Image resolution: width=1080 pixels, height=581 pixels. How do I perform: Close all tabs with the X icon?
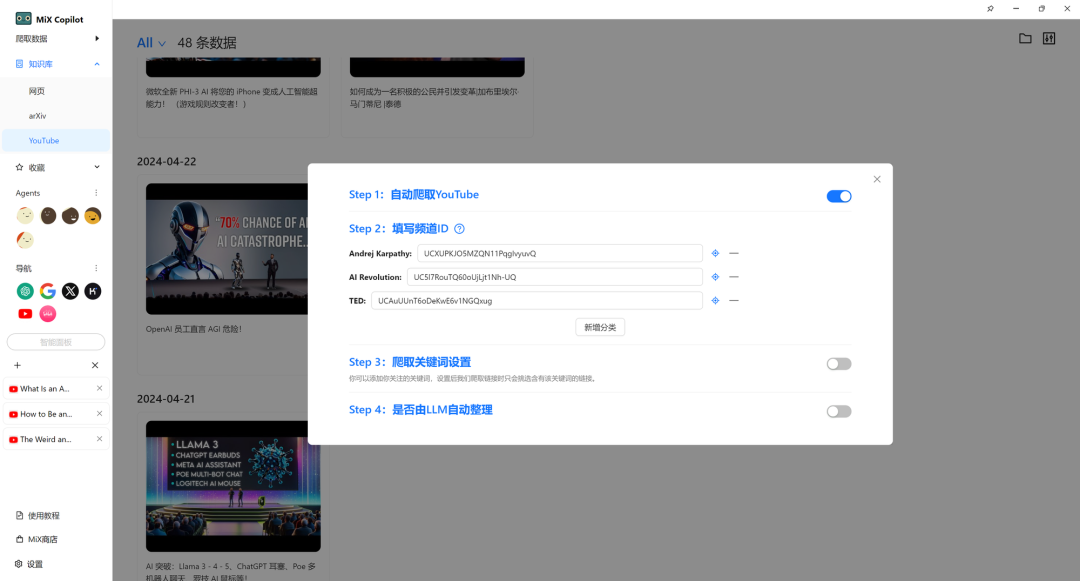[x=95, y=365]
